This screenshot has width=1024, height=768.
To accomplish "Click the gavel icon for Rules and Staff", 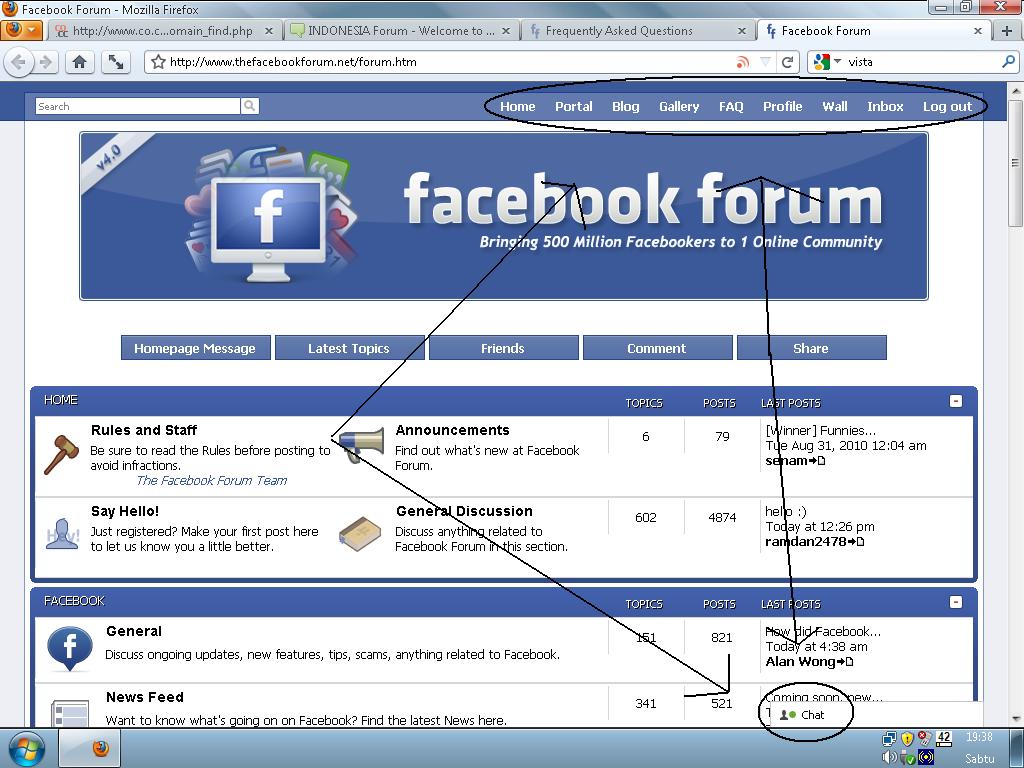I will [x=61, y=454].
